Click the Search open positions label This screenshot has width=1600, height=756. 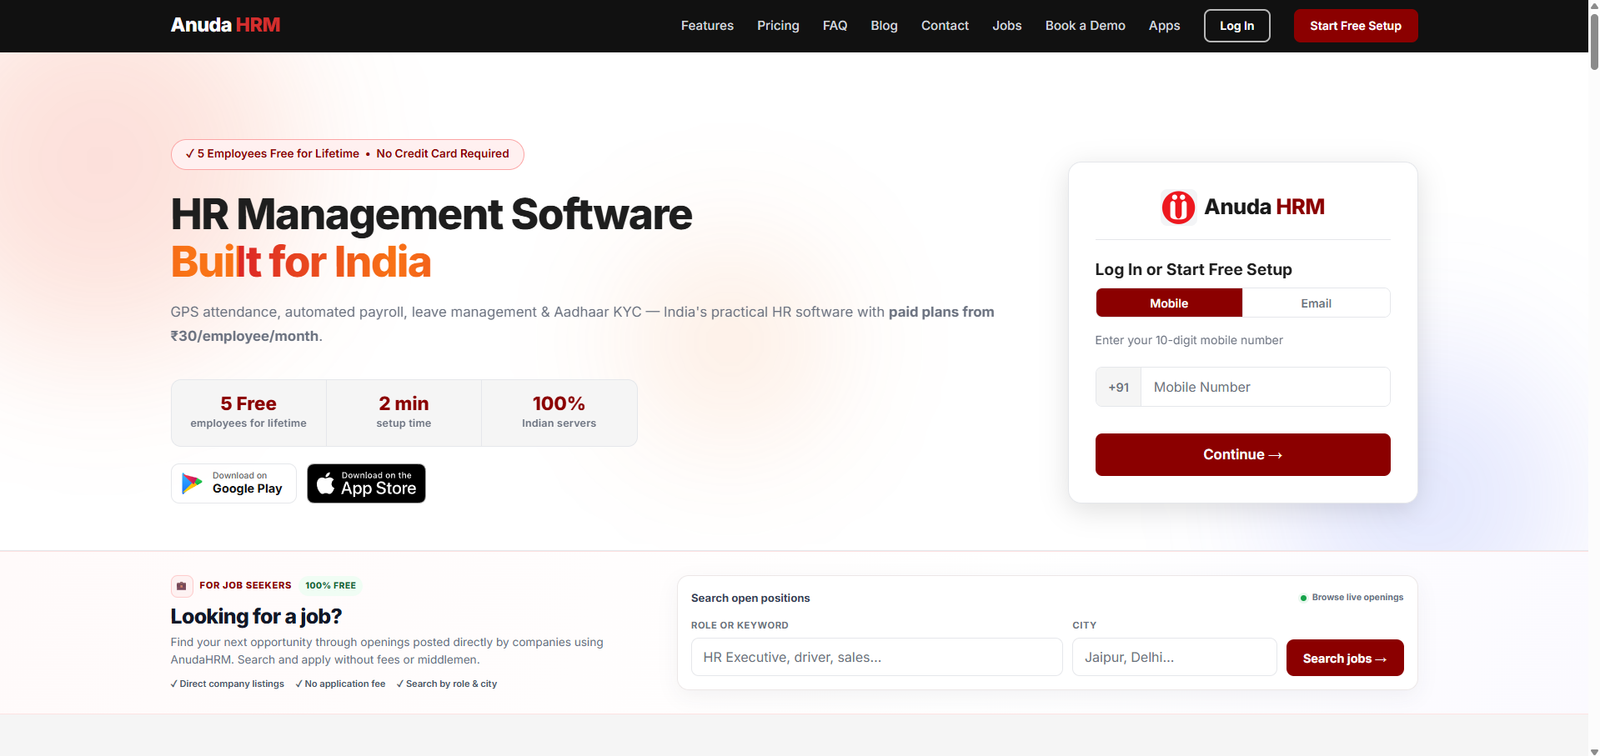click(x=750, y=598)
